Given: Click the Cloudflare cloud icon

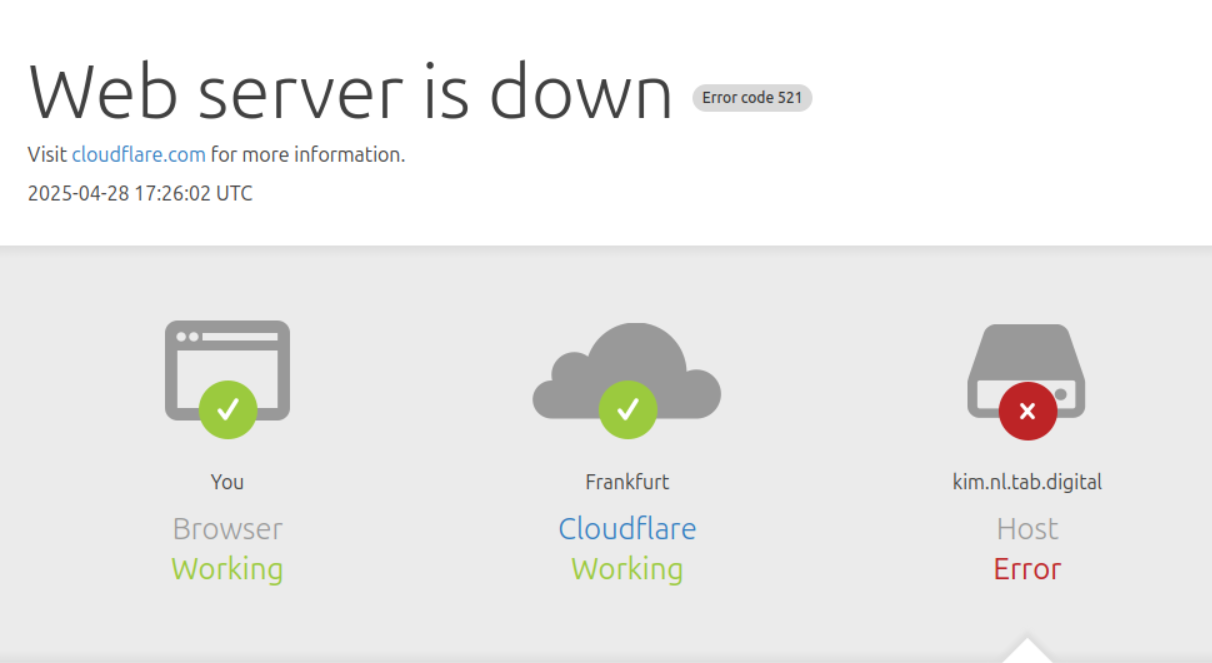Looking at the screenshot, I should 627,370.
